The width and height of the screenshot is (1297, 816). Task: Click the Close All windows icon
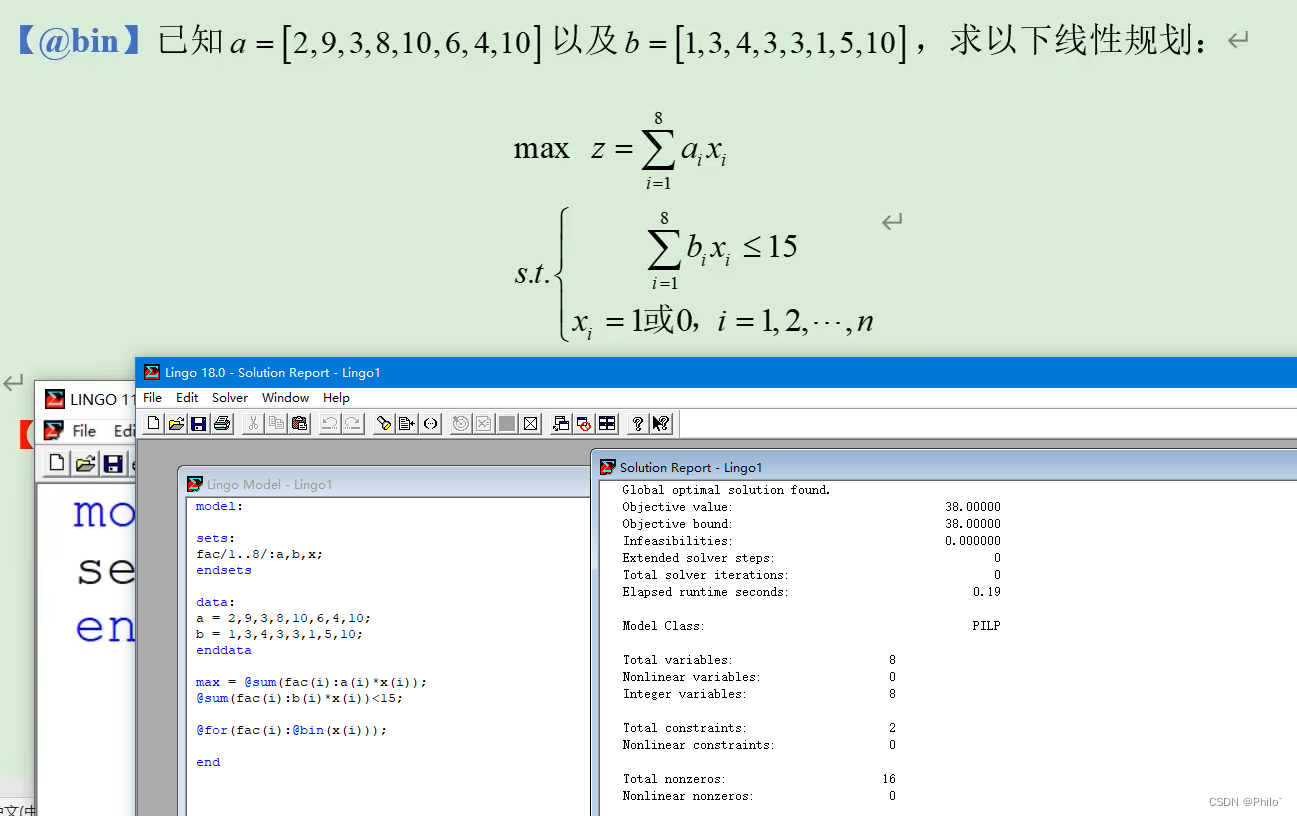click(x=584, y=424)
